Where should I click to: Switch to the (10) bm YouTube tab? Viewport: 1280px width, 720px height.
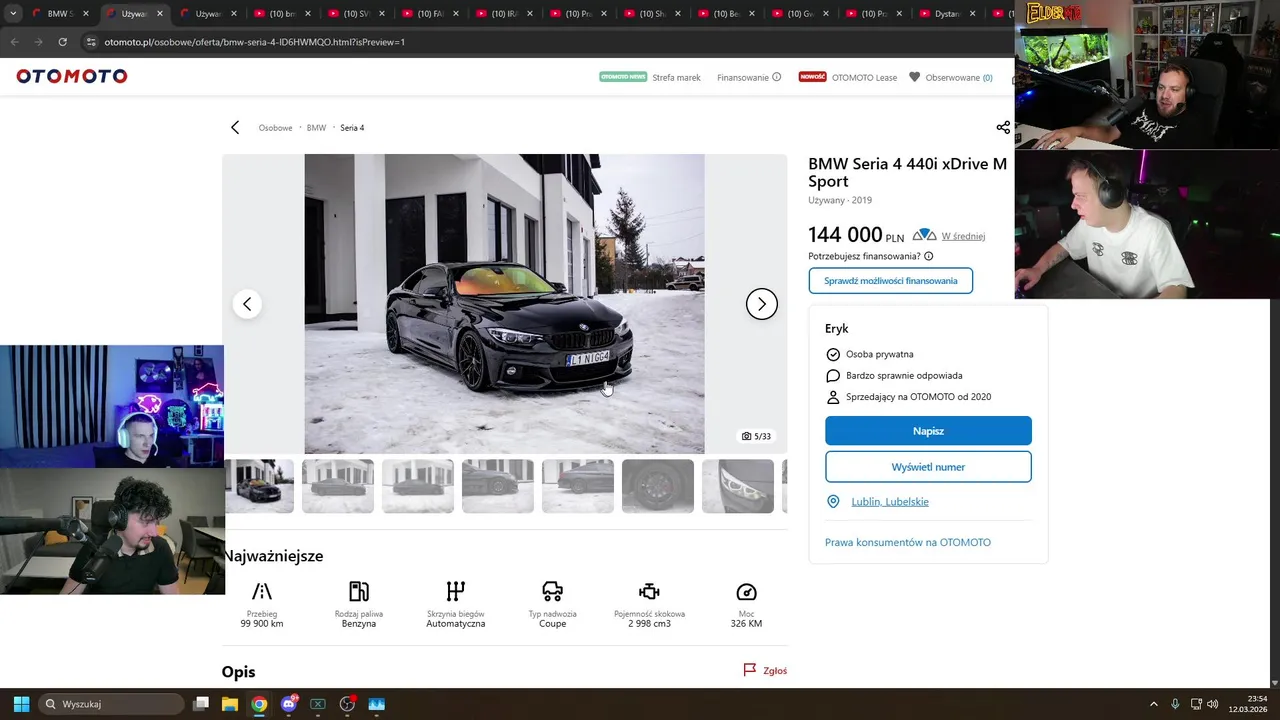click(x=282, y=14)
